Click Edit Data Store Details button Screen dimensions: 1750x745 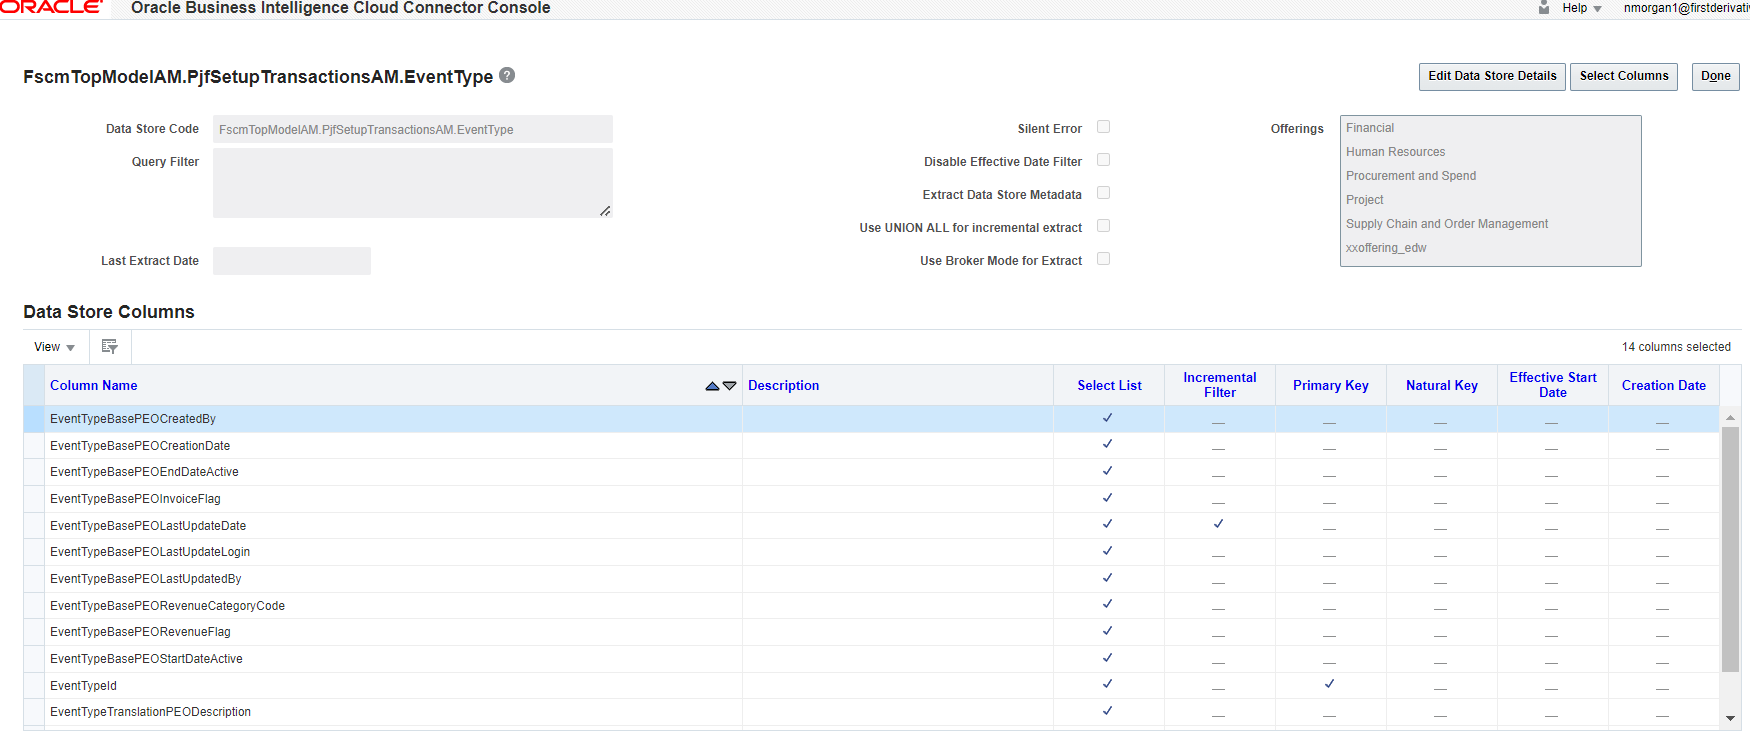click(1492, 76)
